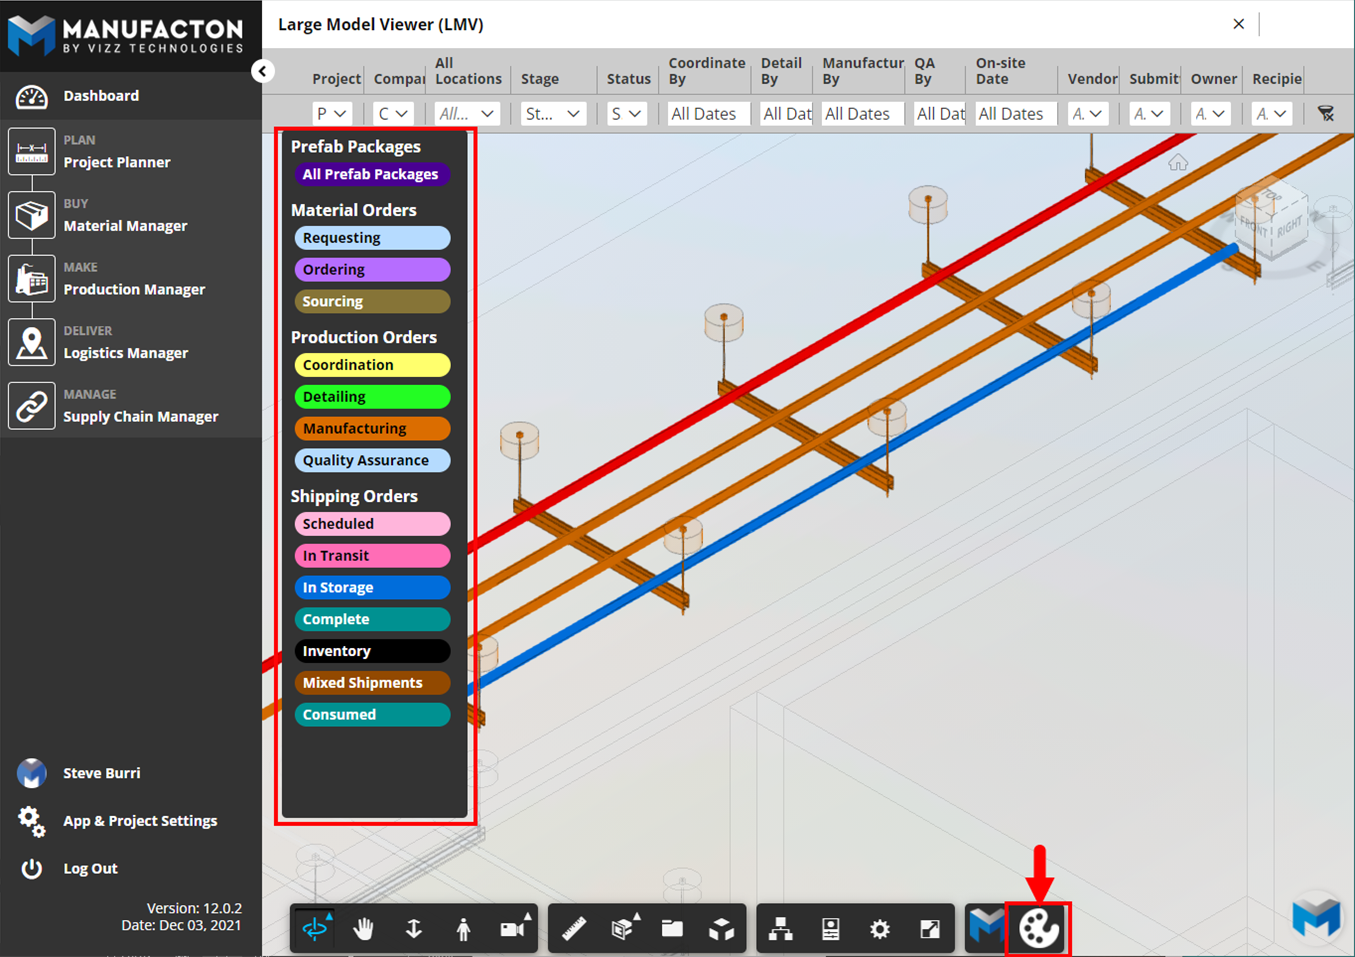The width and height of the screenshot is (1355, 957).
Task: Toggle fullscreen mode in the viewer
Action: point(928,928)
